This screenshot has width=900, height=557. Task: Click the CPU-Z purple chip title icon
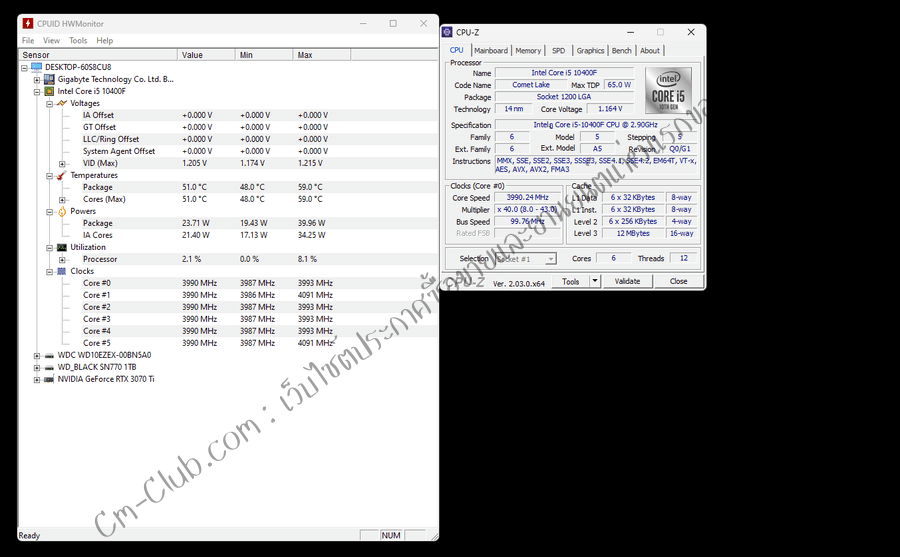[x=448, y=32]
